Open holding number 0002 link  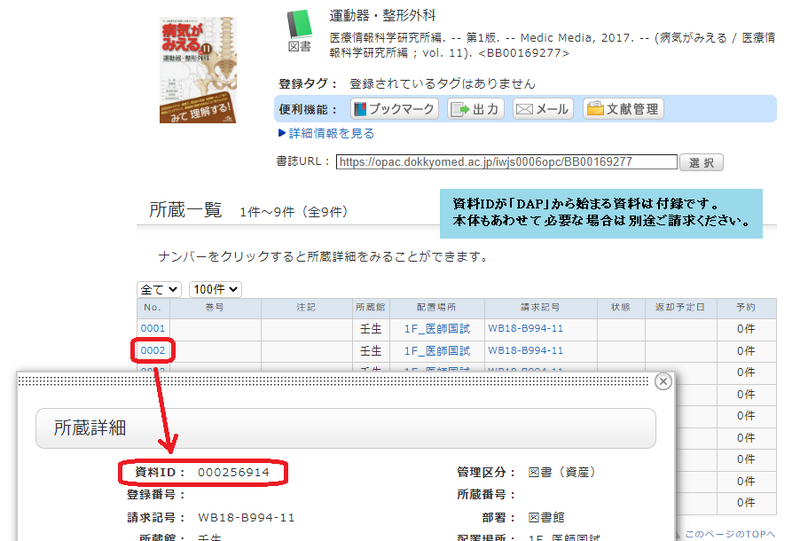point(153,351)
